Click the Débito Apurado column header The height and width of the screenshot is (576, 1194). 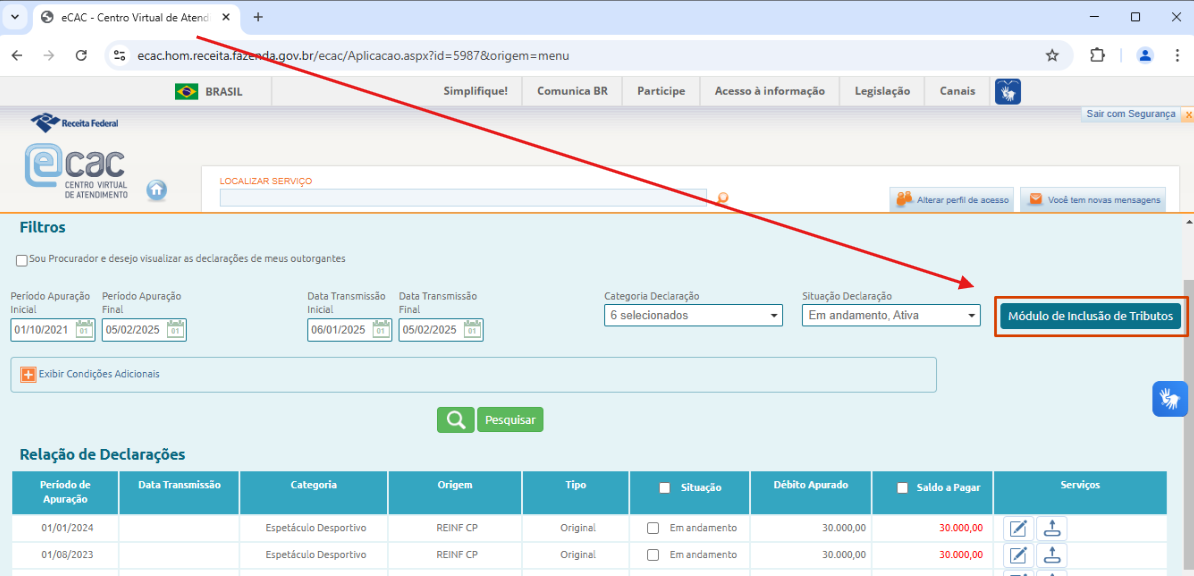[x=810, y=492]
